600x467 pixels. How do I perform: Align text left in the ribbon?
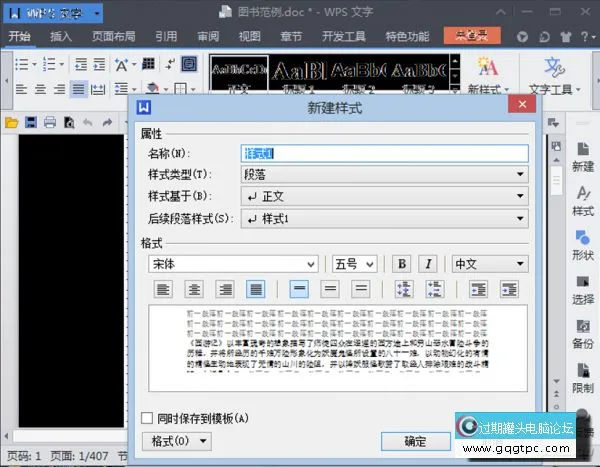click(21, 89)
